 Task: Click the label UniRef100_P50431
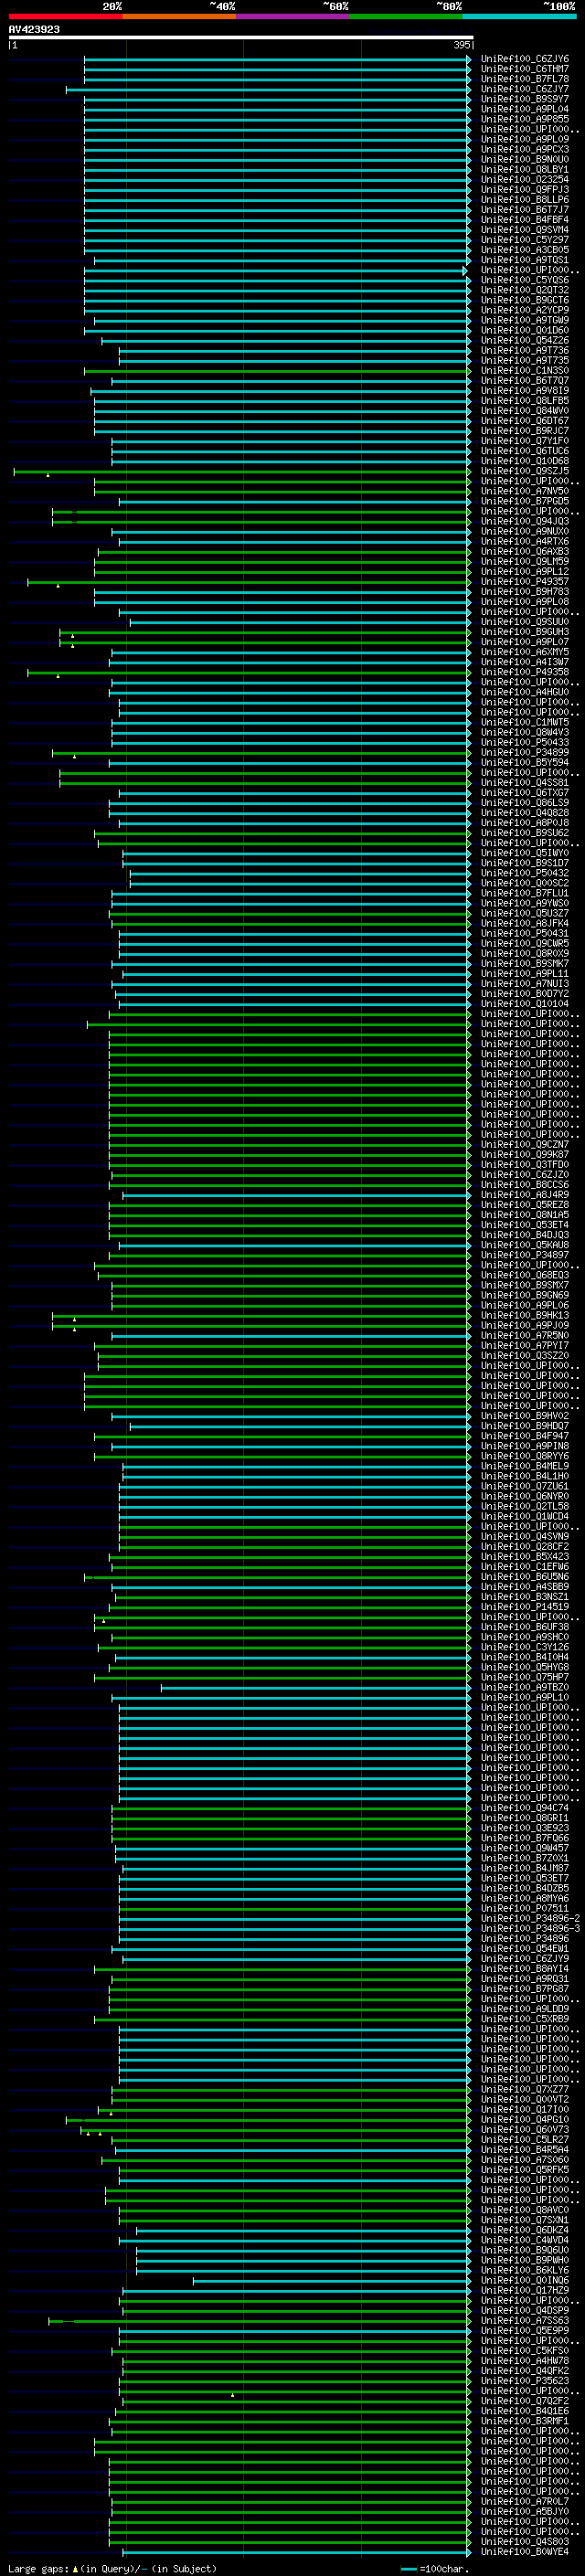click(x=525, y=934)
